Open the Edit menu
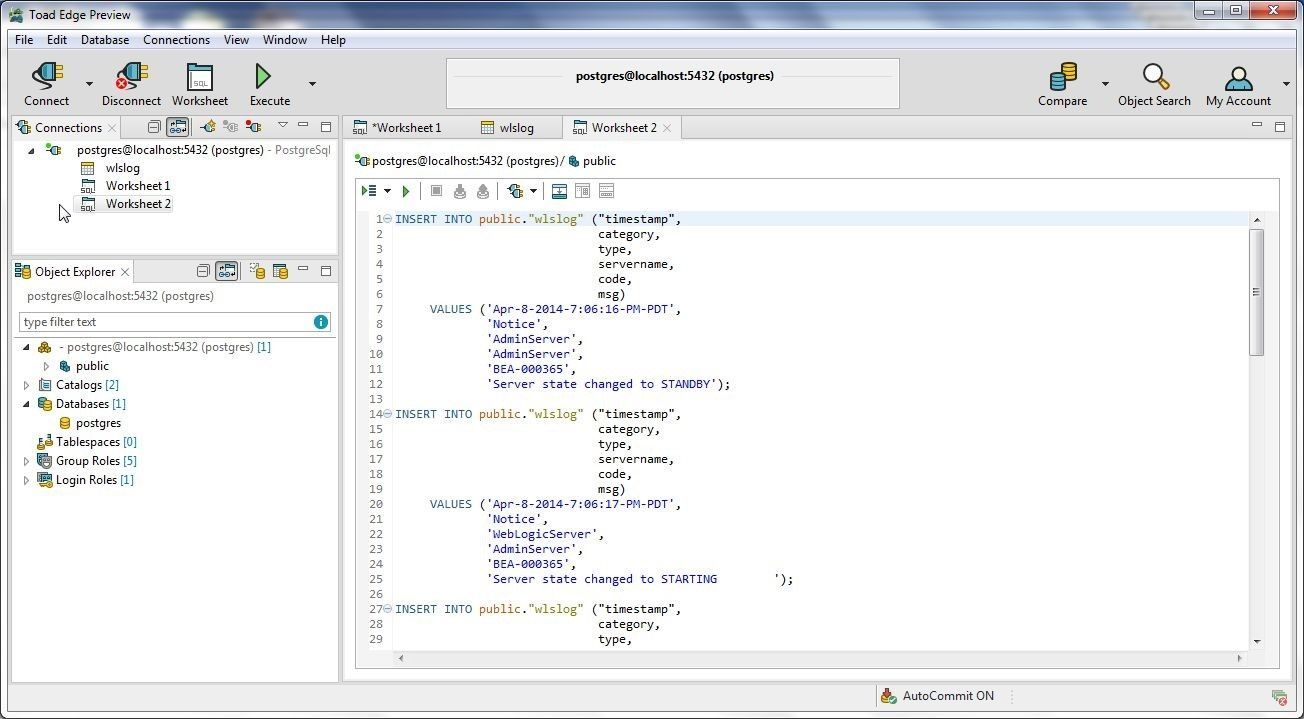Viewport: 1304px width, 719px height. [57, 40]
